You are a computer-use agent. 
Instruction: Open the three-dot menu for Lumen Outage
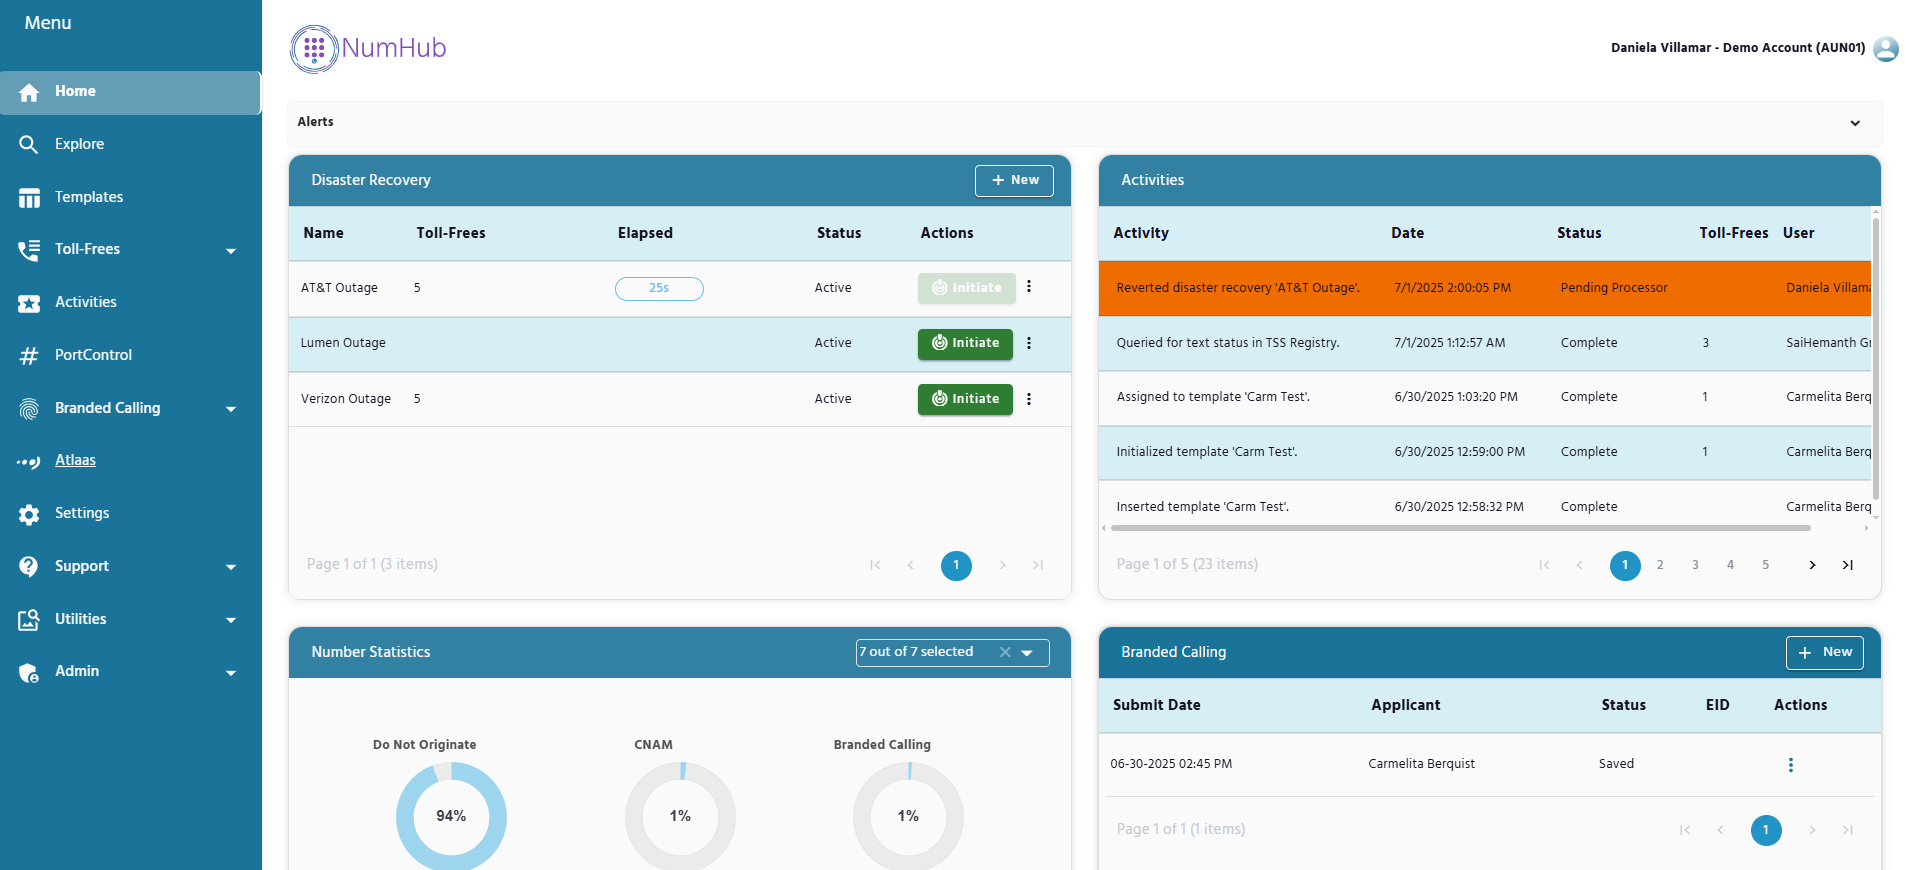[1029, 343]
